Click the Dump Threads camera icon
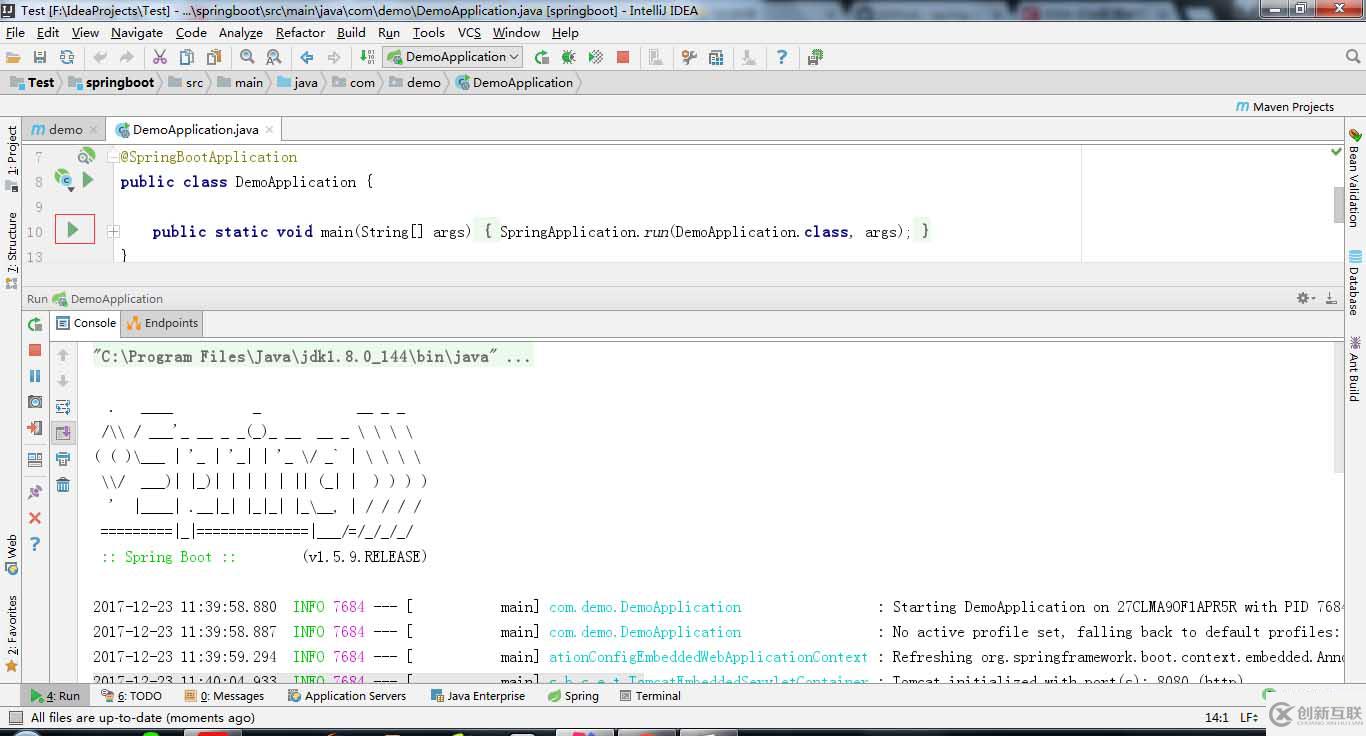Viewport: 1366px width, 736px height. point(35,402)
